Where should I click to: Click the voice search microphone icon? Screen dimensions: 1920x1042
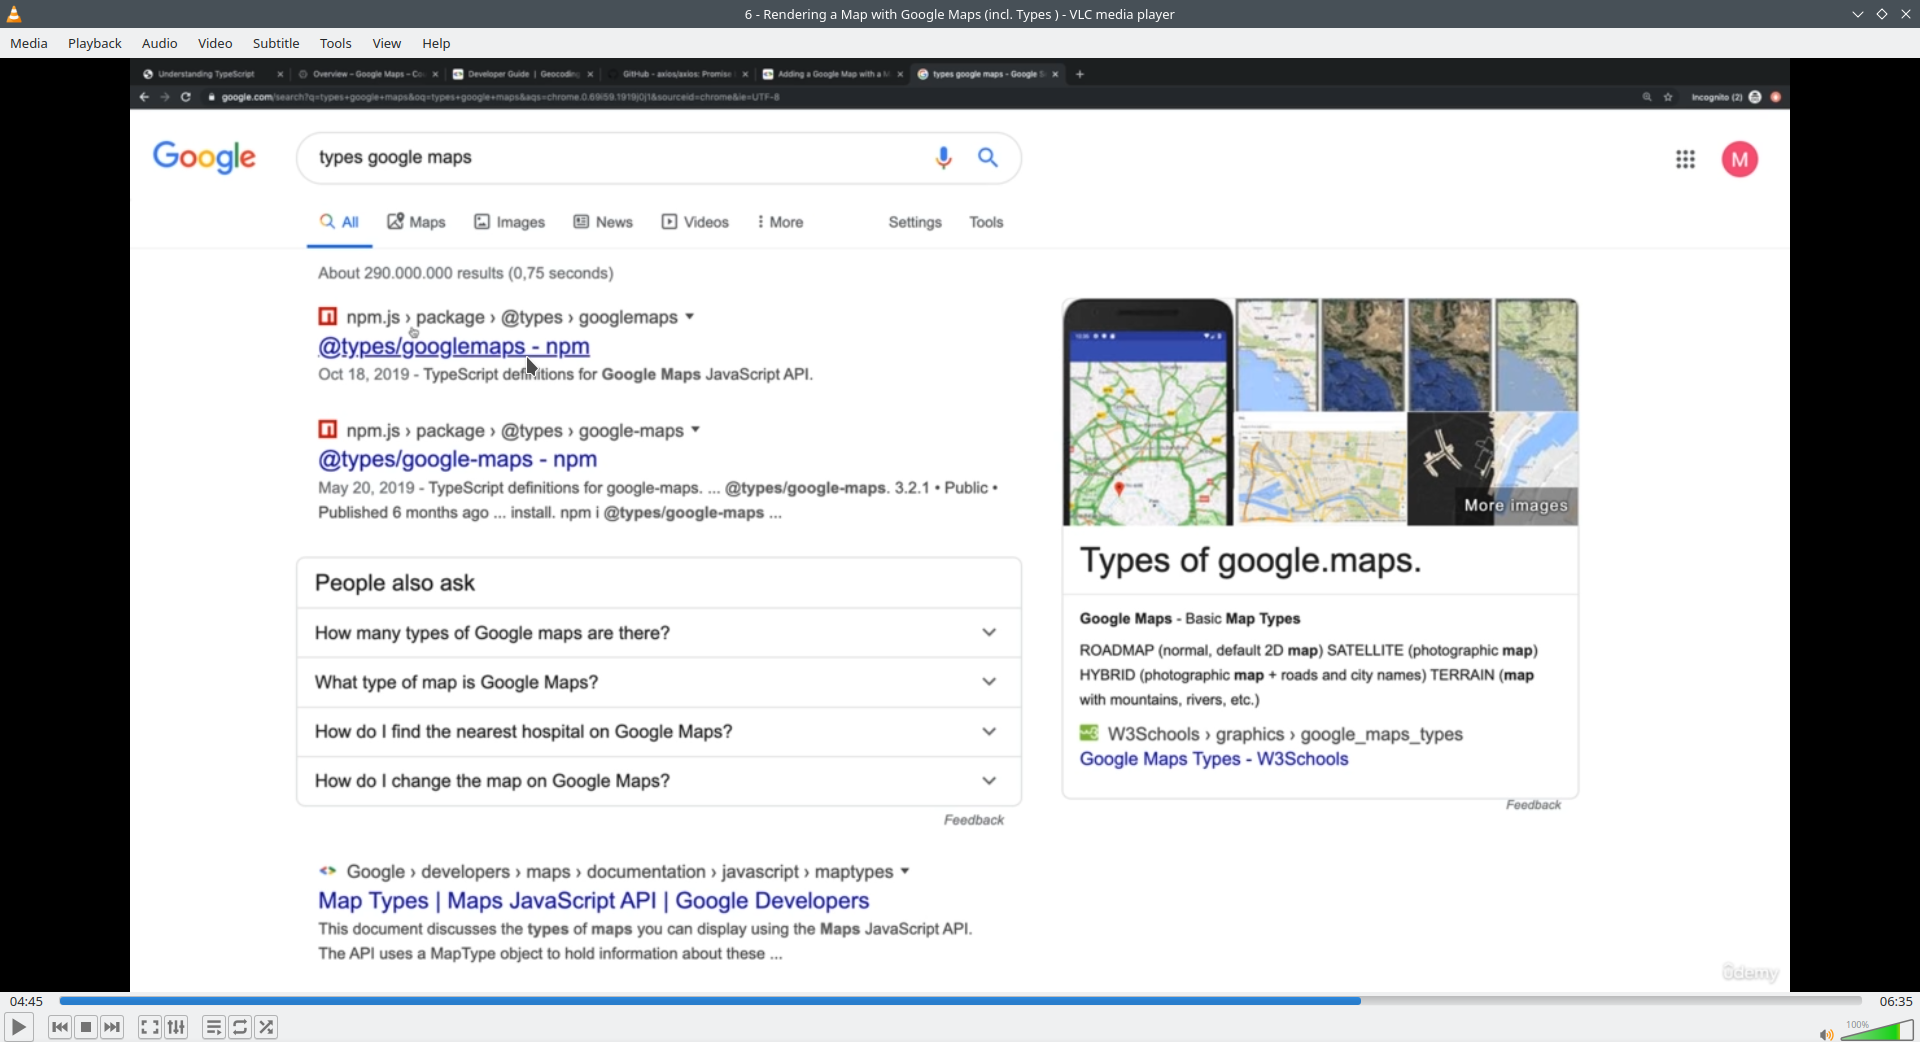coord(943,158)
